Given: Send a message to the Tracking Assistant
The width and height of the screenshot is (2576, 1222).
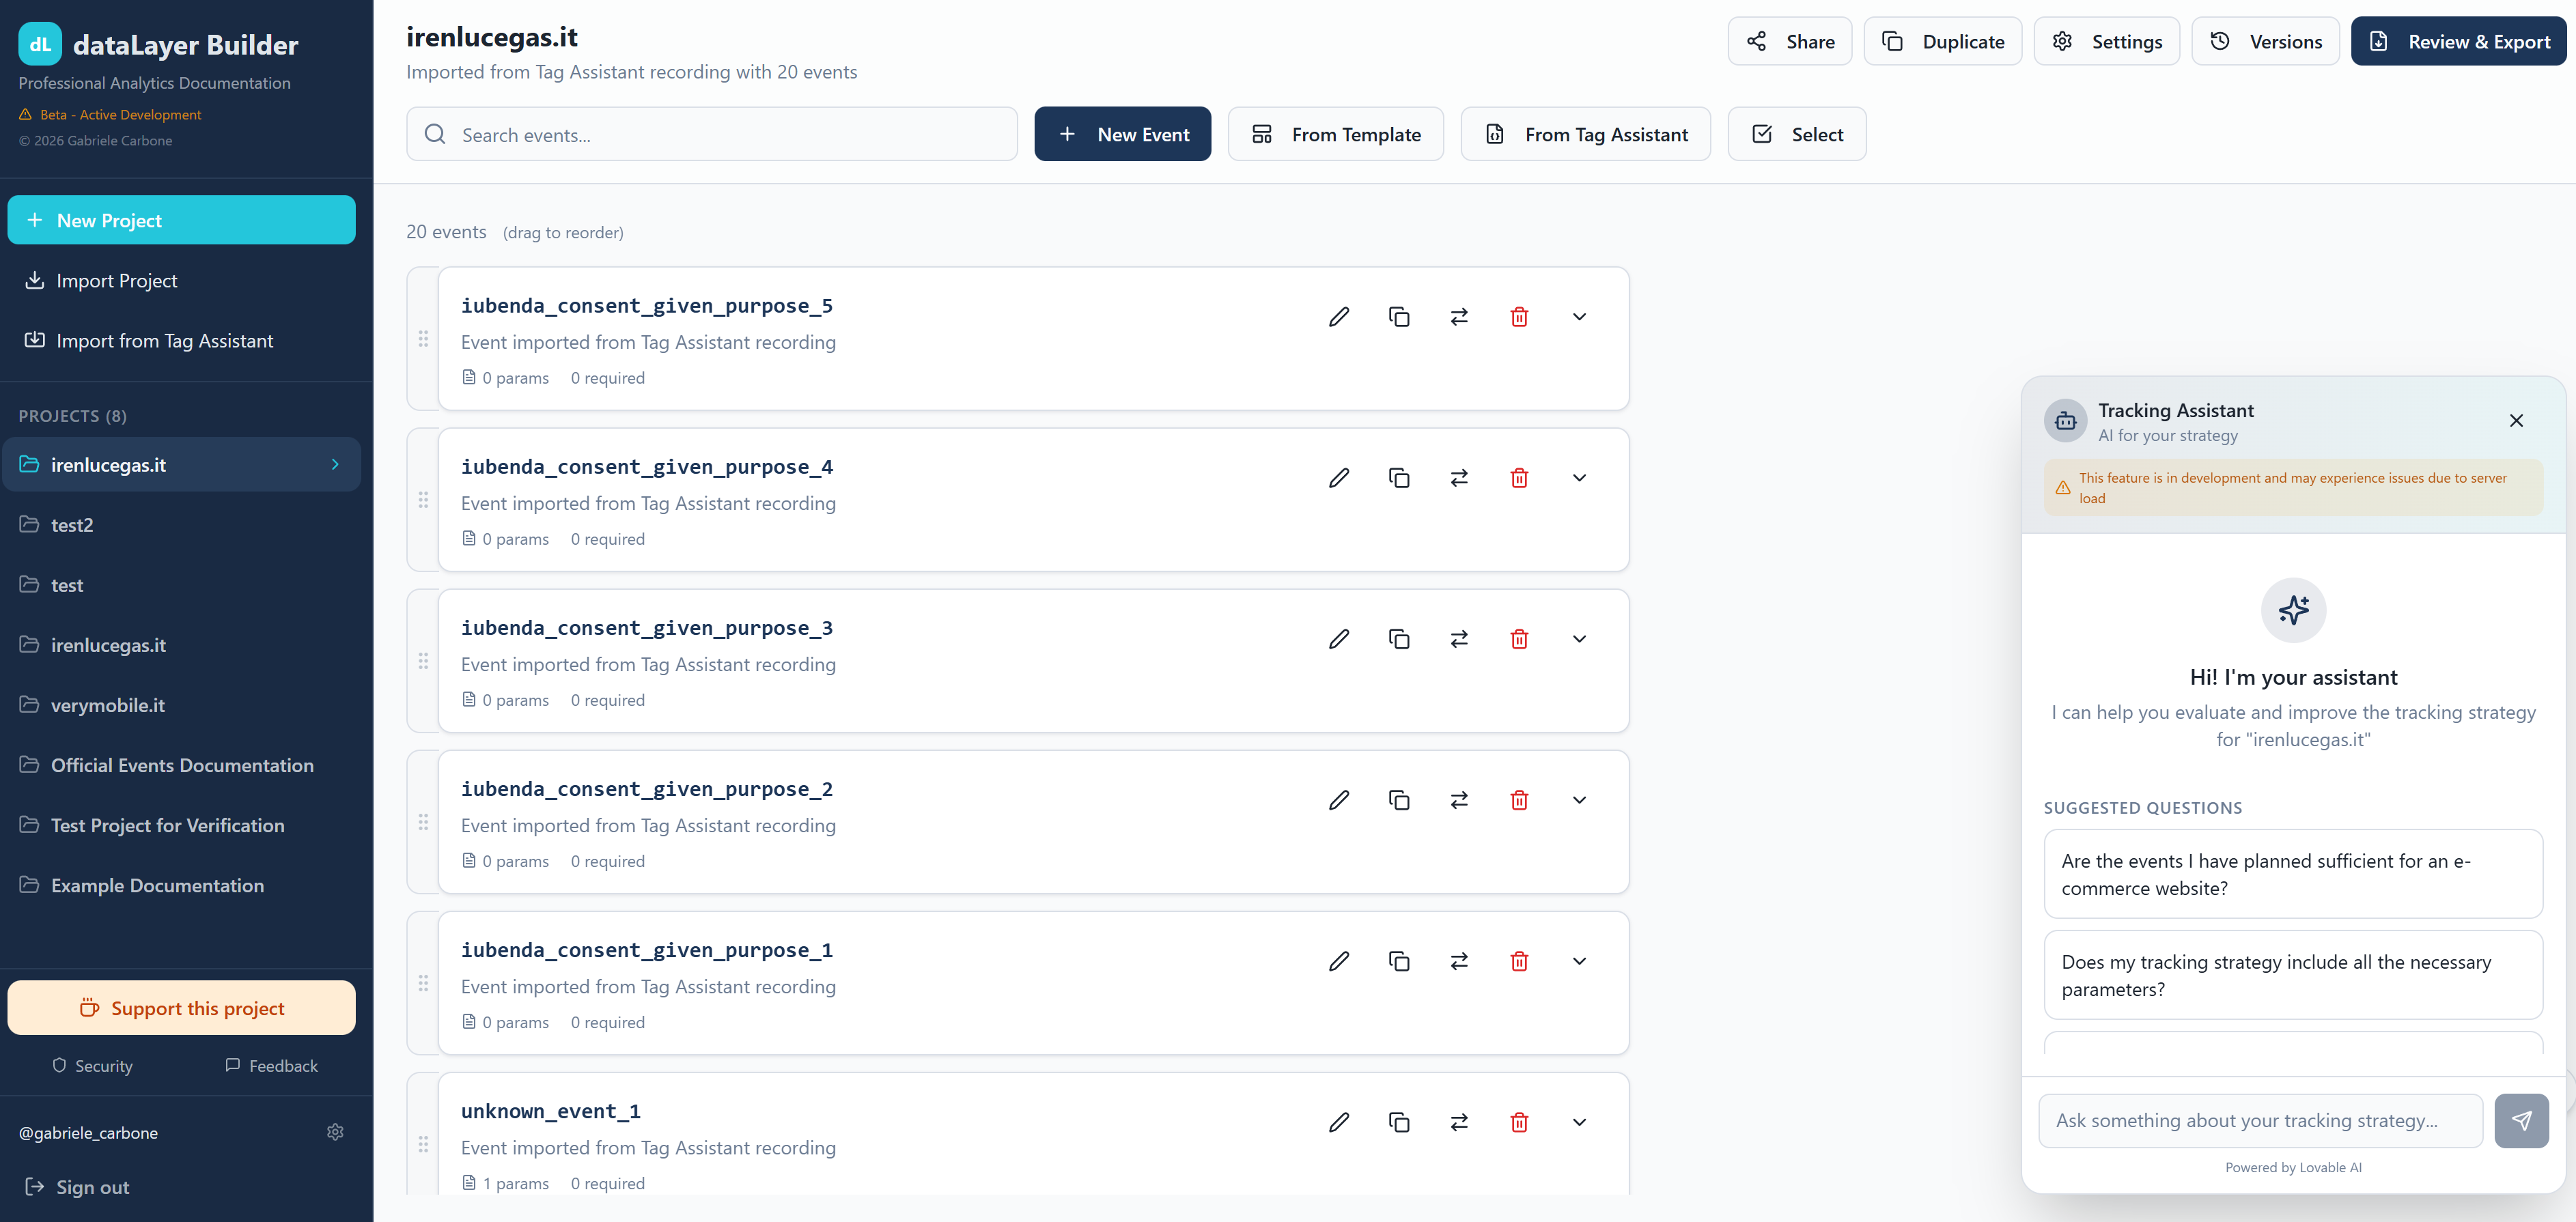Looking at the screenshot, I should (2522, 1121).
